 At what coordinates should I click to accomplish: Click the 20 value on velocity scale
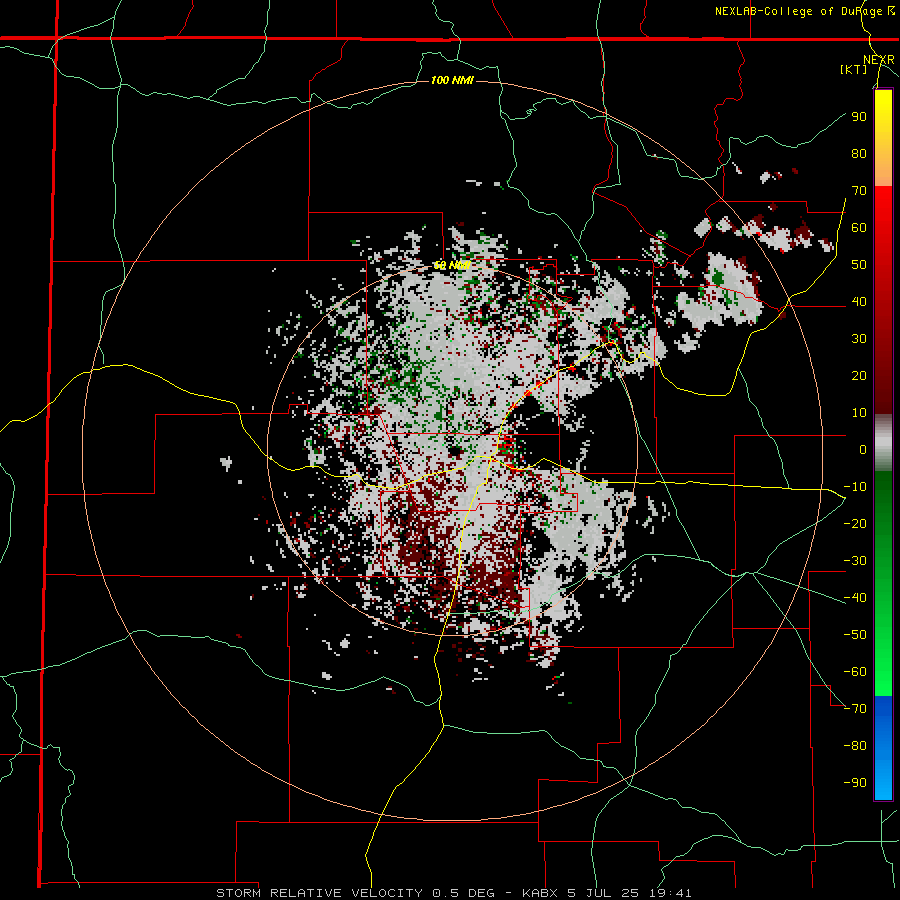pyautogui.click(x=859, y=375)
